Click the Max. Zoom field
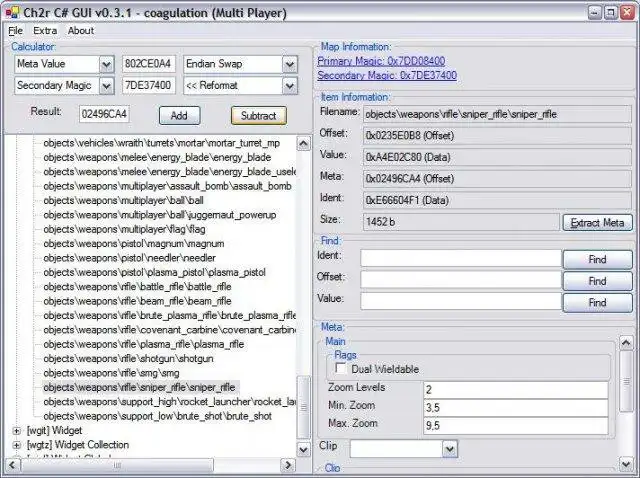This screenshot has height=478, width=640. [x=516, y=425]
